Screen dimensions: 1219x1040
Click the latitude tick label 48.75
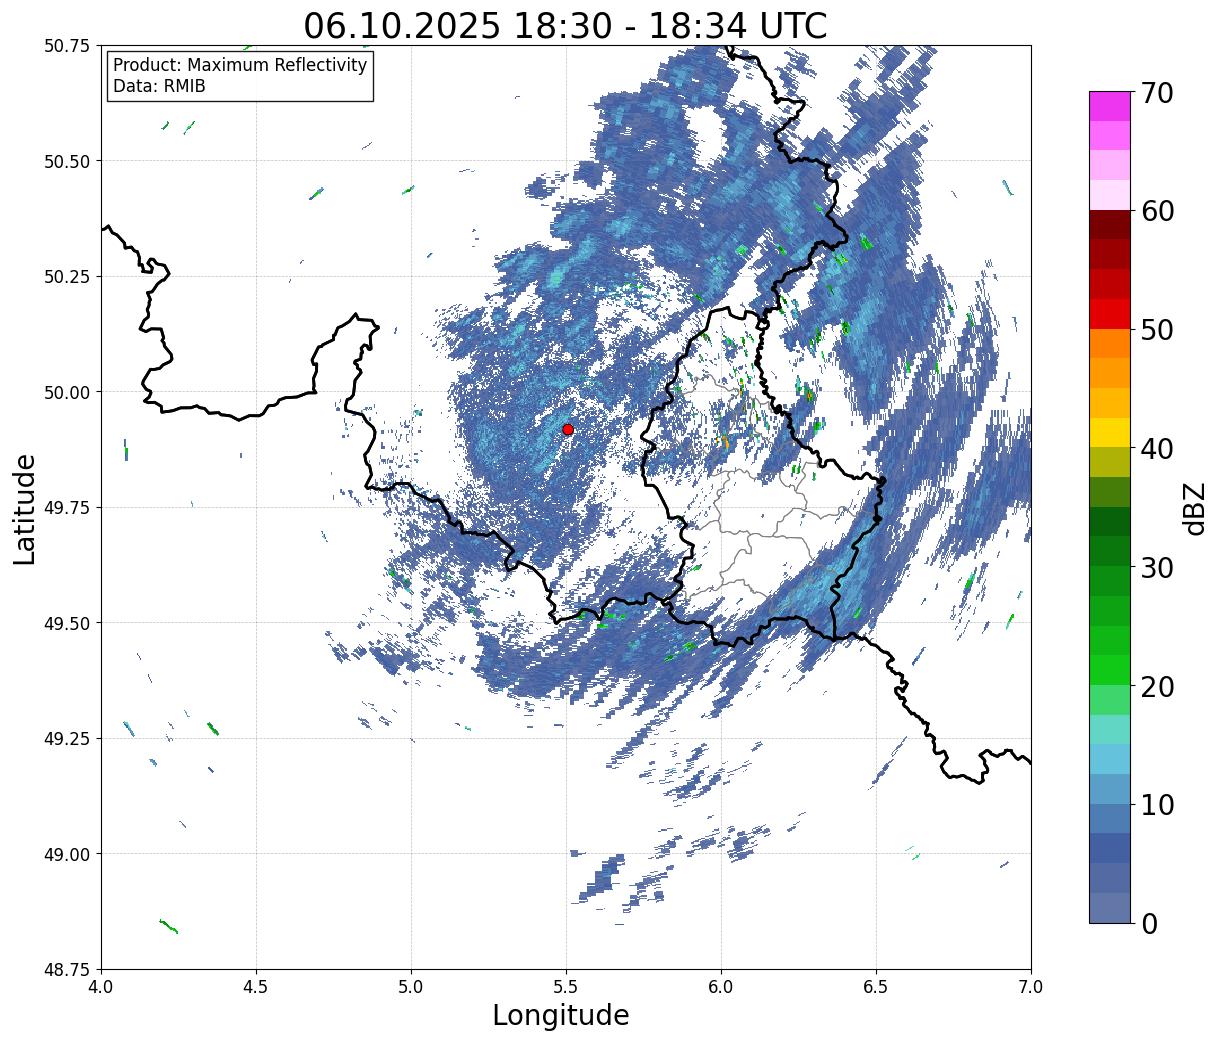[x=67, y=970]
